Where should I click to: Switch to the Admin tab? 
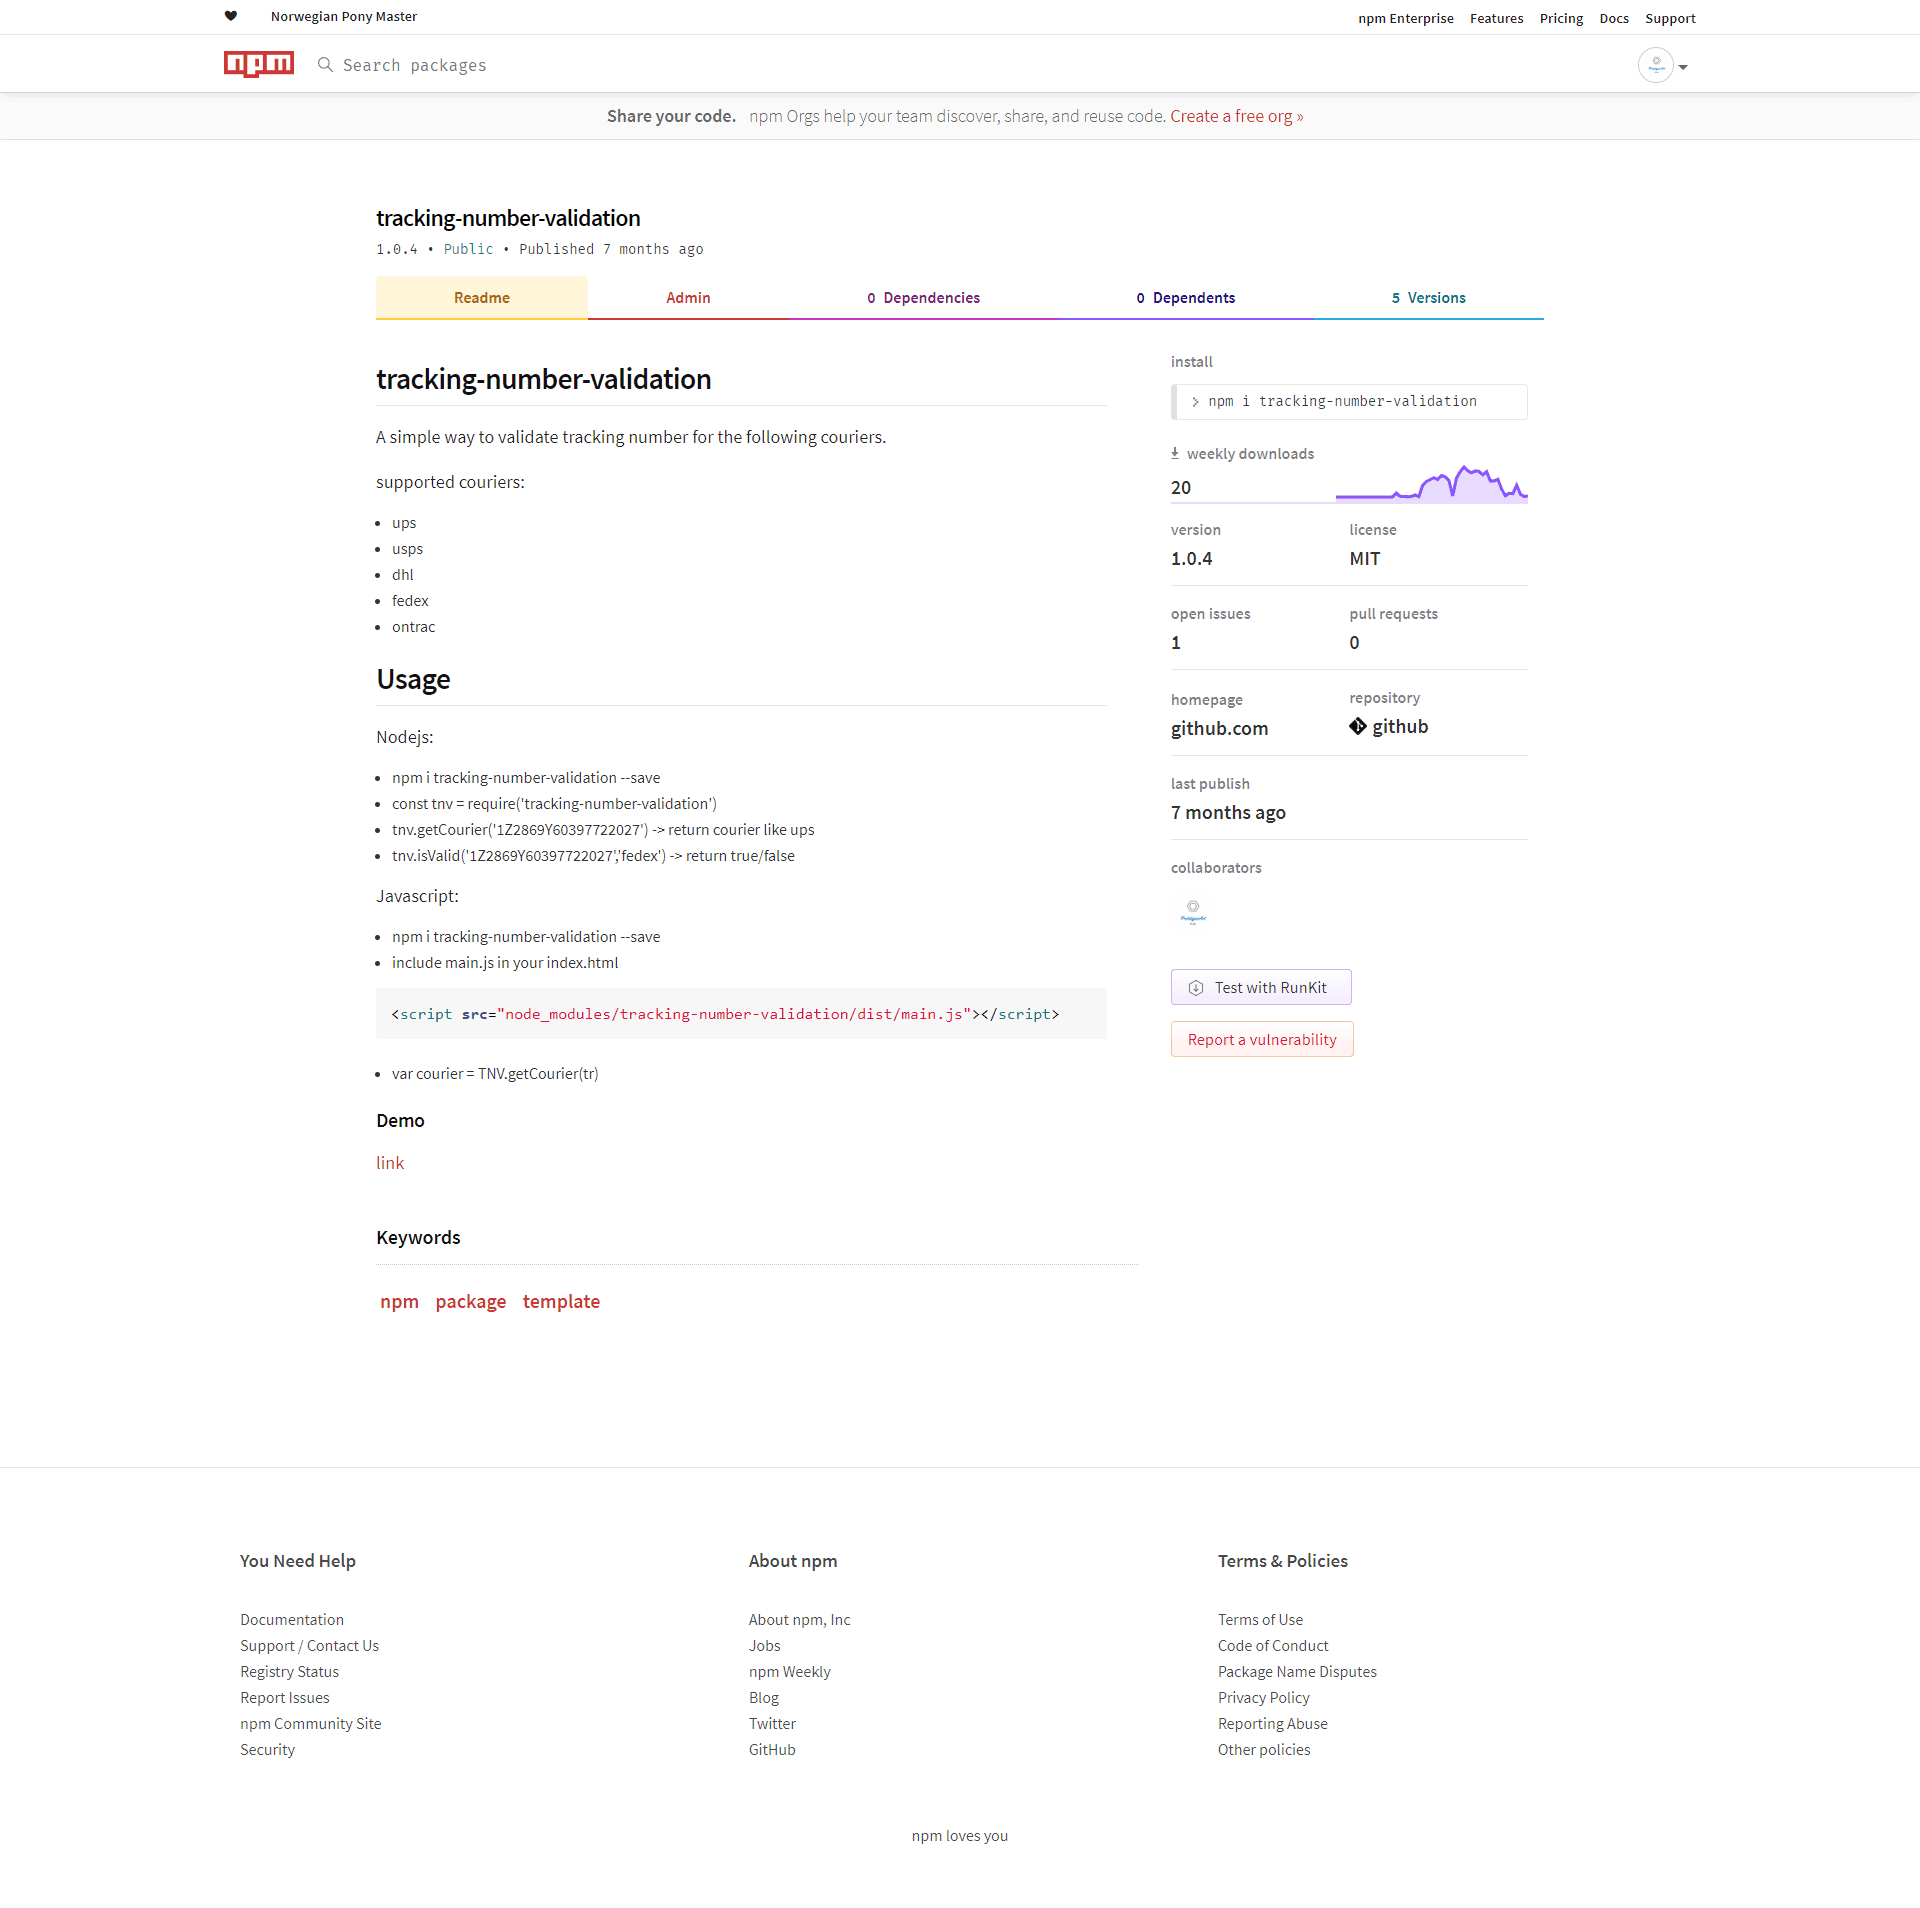pos(688,297)
